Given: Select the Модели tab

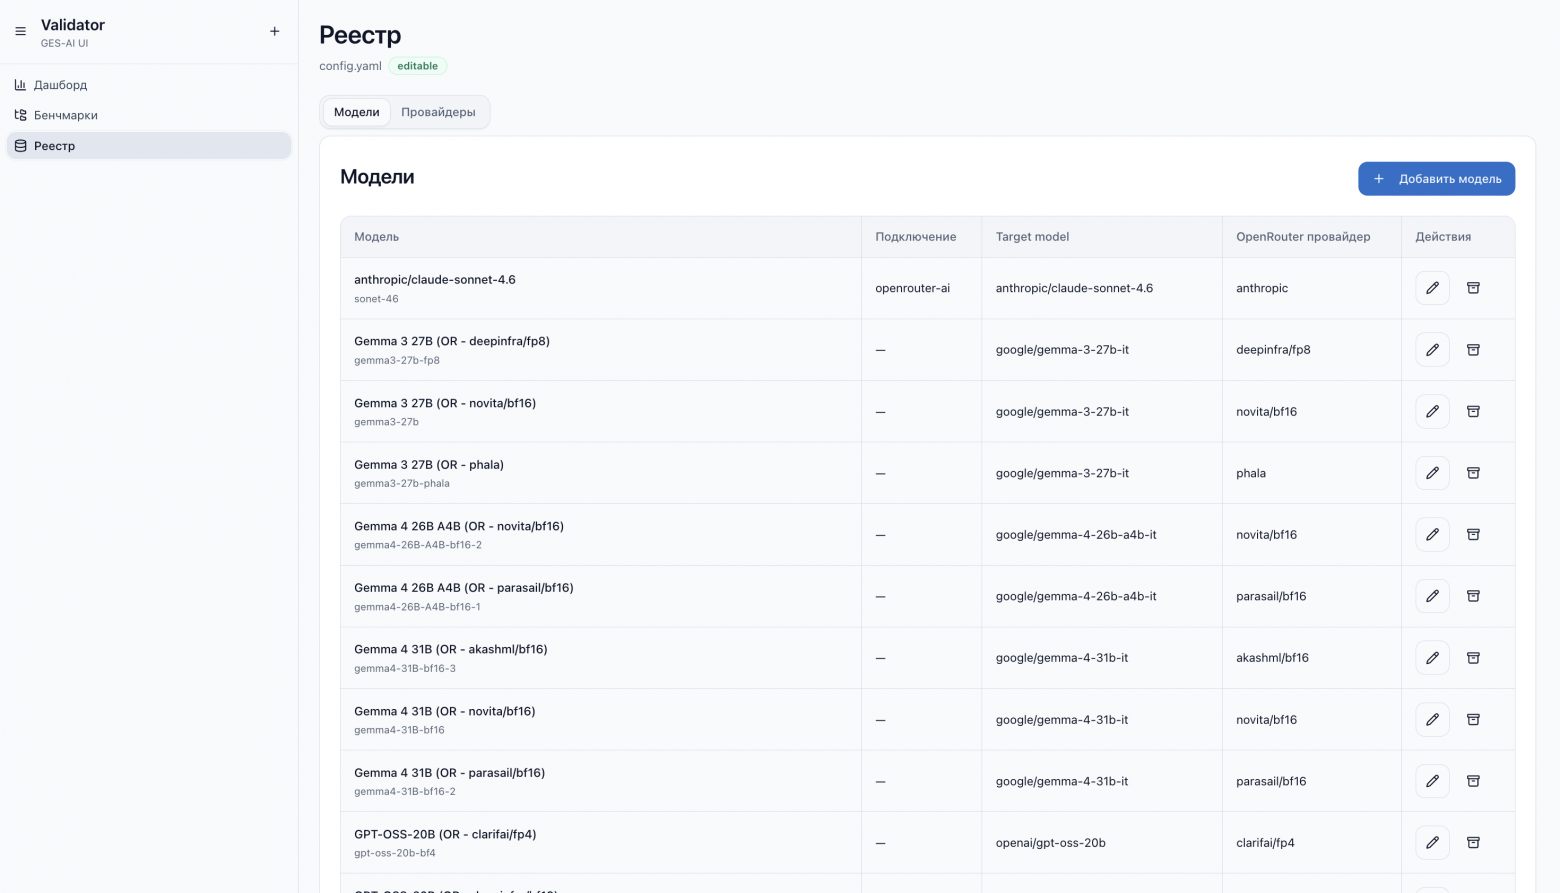Looking at the screenshot, I should tap(357, 112).
